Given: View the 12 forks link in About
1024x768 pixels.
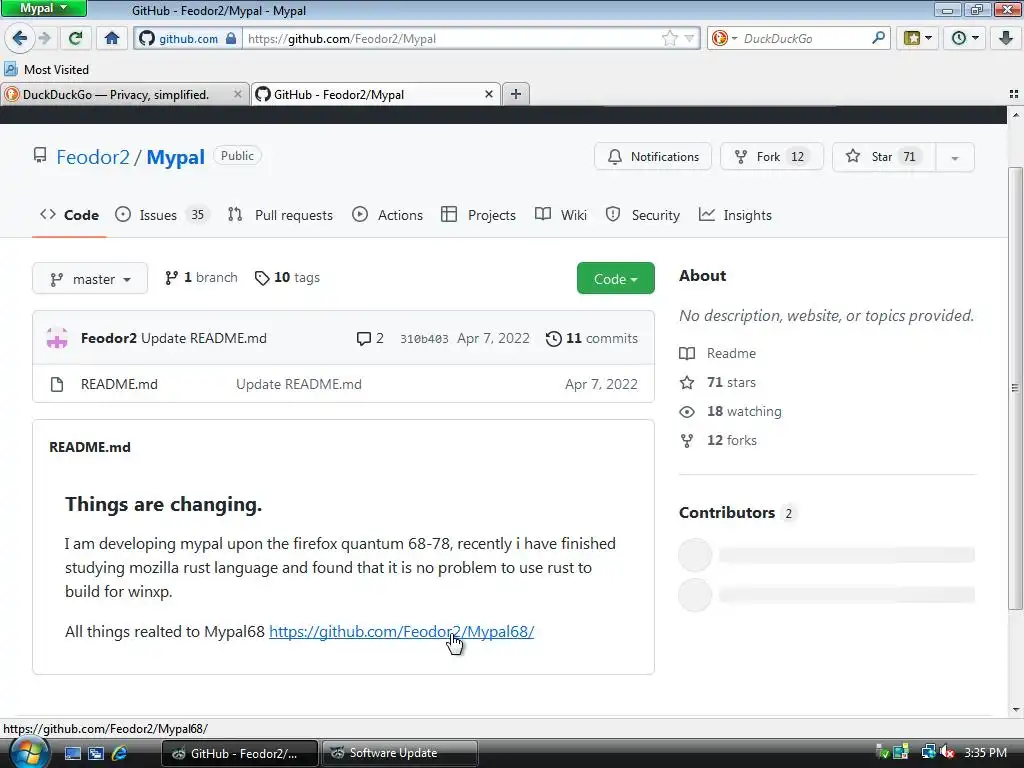Looking at the screenshot, I should point(718,440).
